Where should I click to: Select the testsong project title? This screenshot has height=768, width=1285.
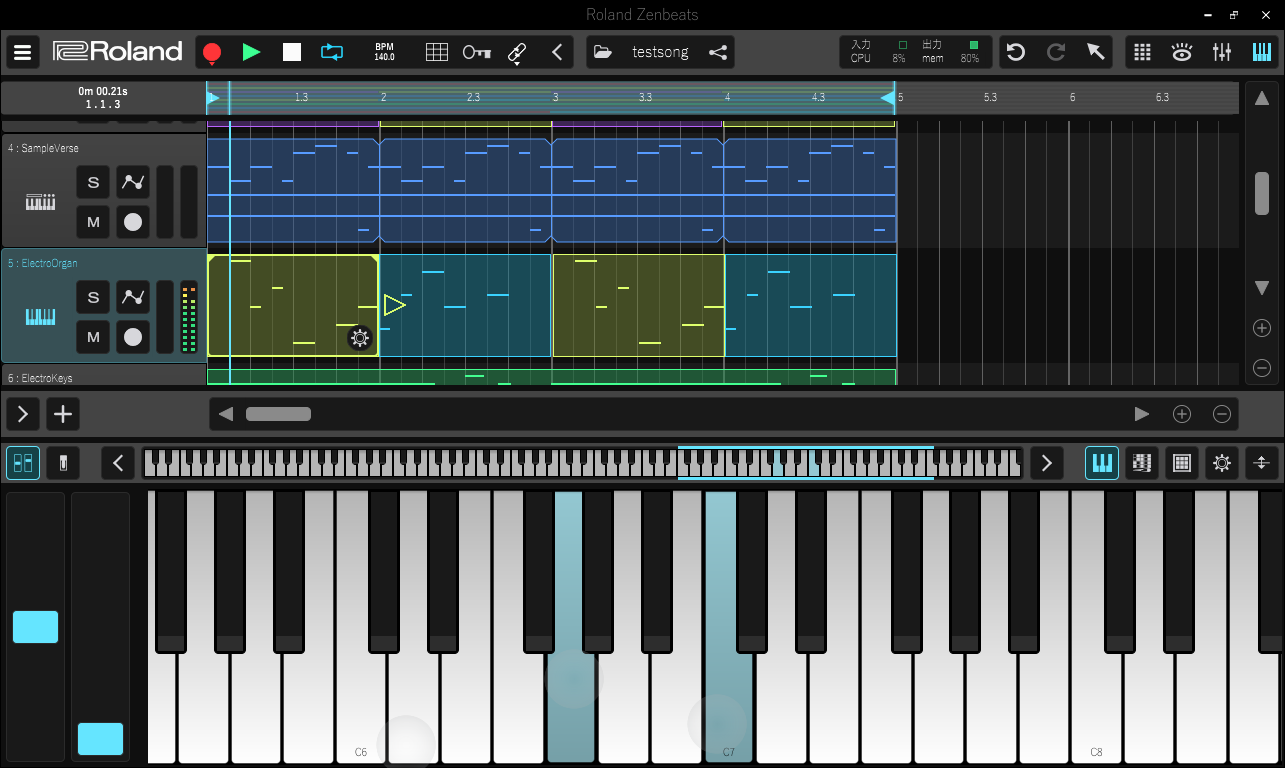(660, 52)
